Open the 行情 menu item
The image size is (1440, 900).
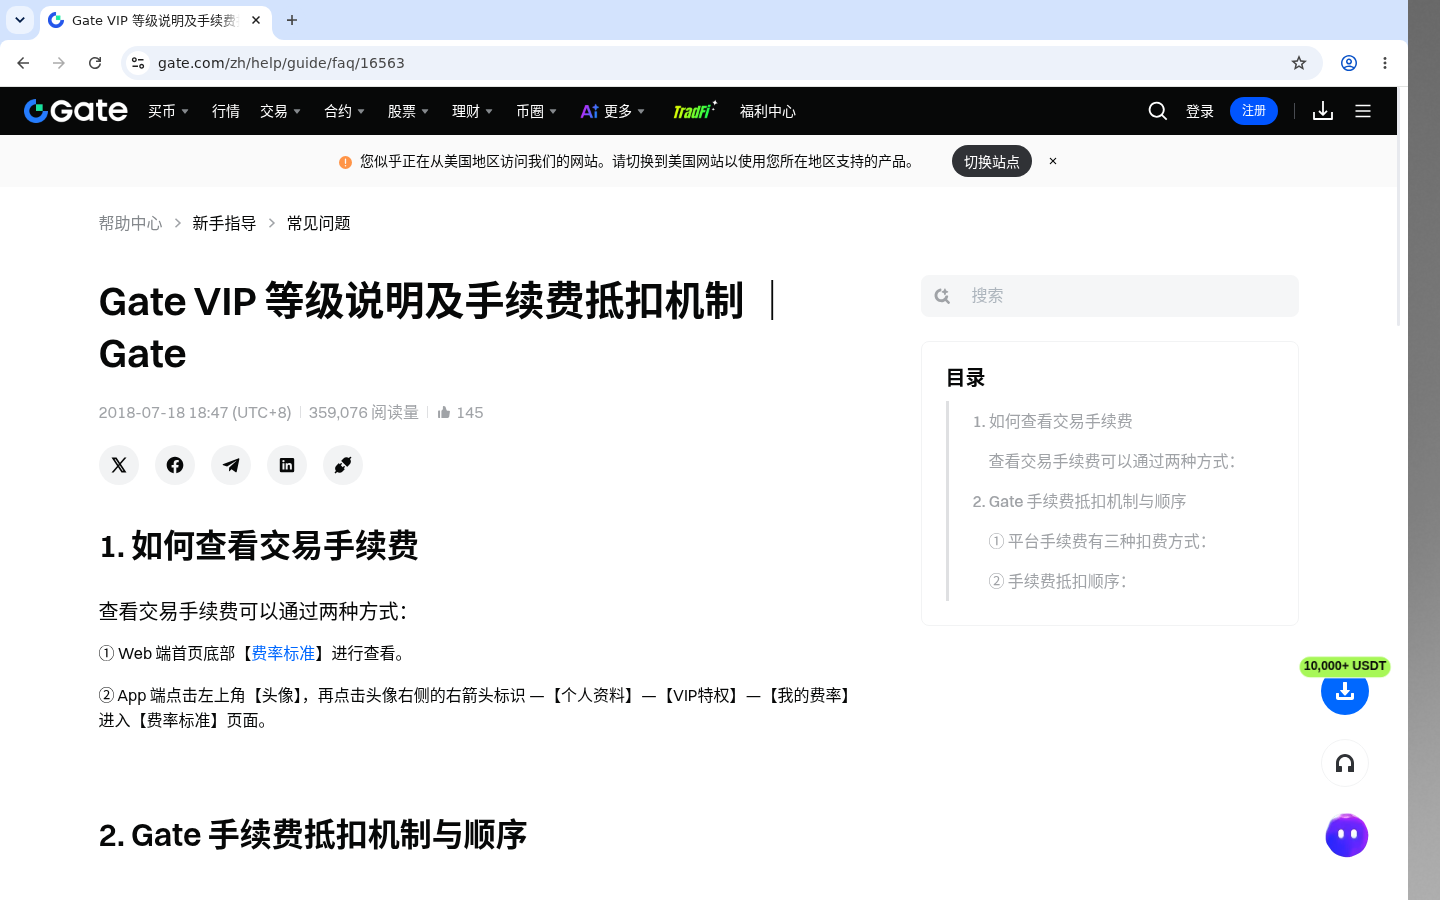[x=226, y=111]
